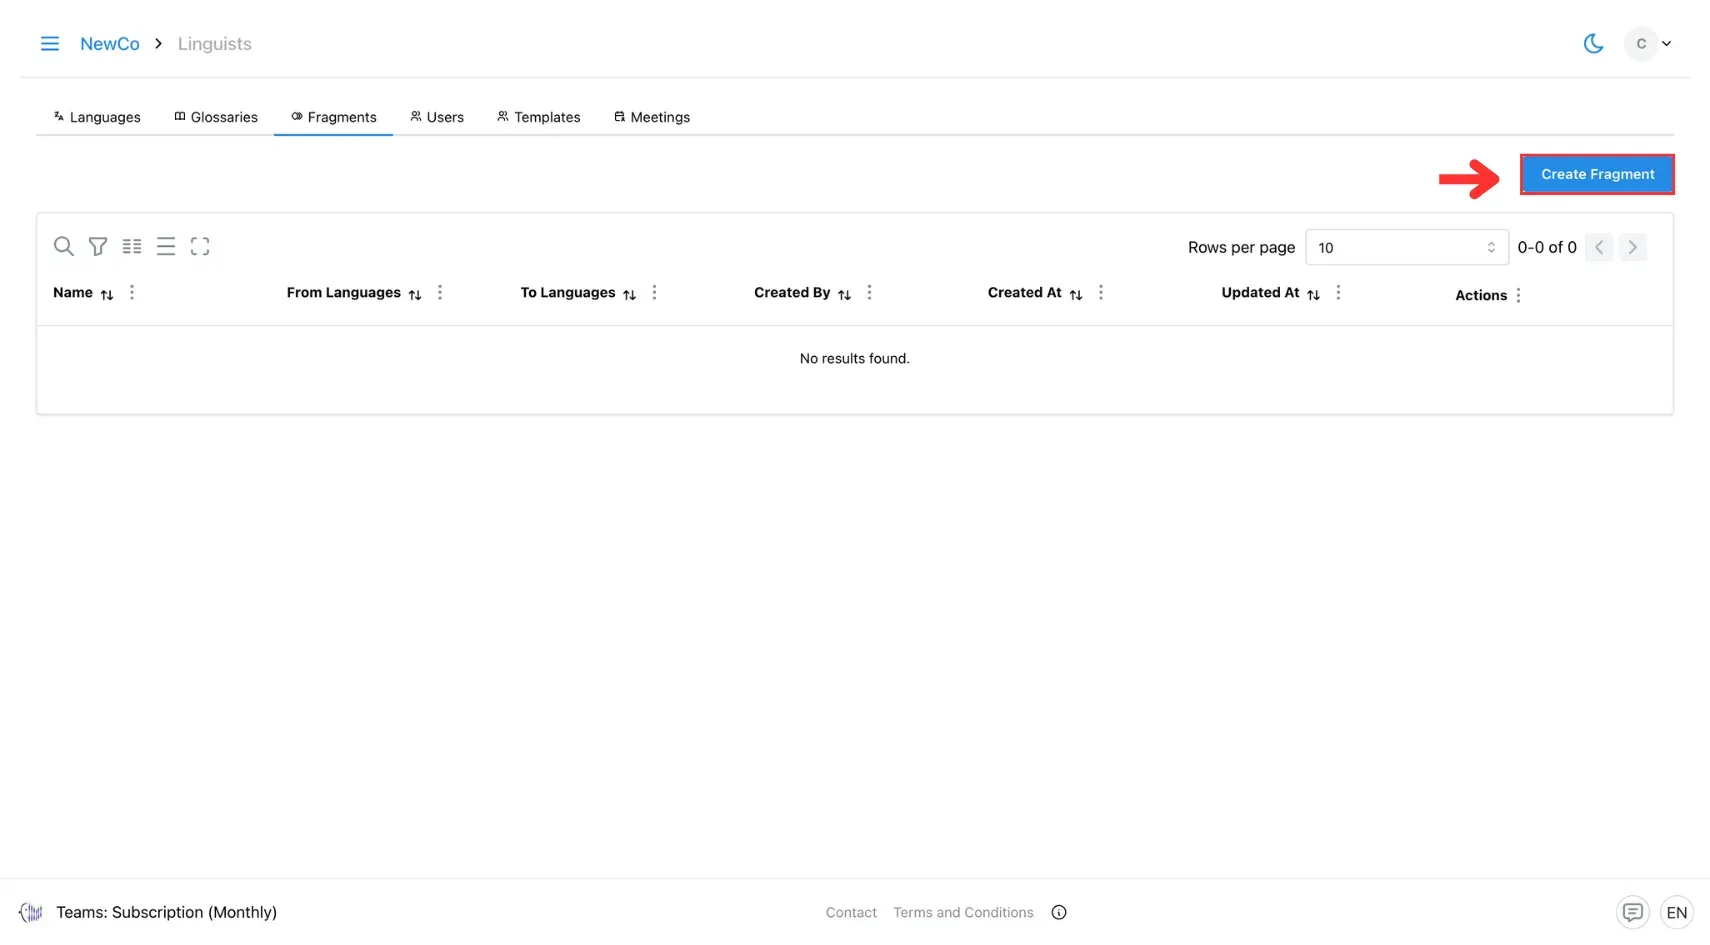Click the app logo in footer
This screenshot has width=1710, height=945.
[x=31, y=912]
